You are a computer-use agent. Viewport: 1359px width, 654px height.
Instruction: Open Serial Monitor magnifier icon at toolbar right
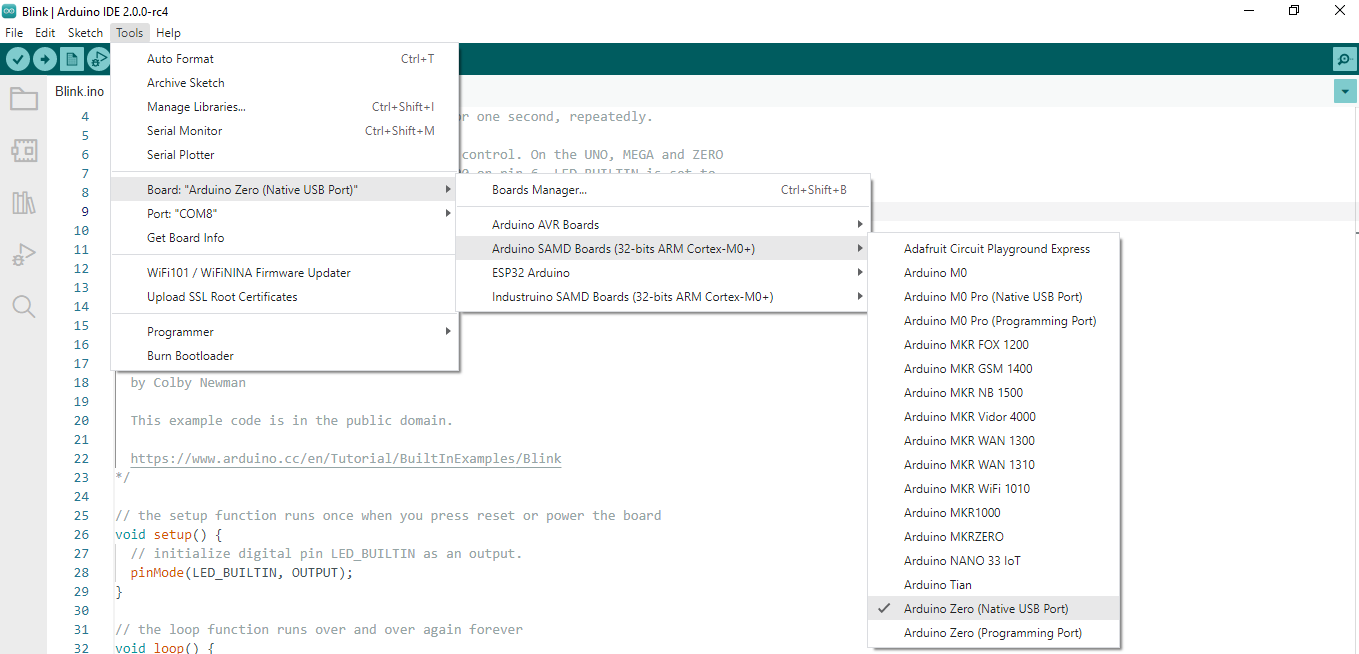point(1345,59)
